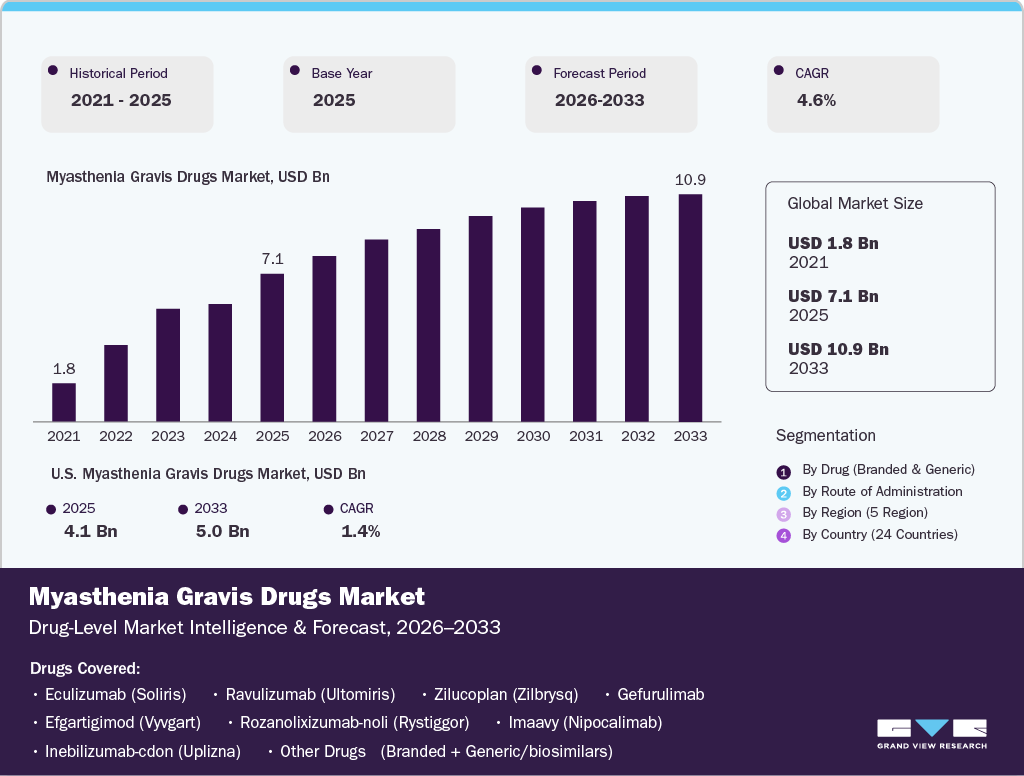Click the CAGR 4.6% card
The height and width of the screenshot is (776, 1024).
coord(853,94)
